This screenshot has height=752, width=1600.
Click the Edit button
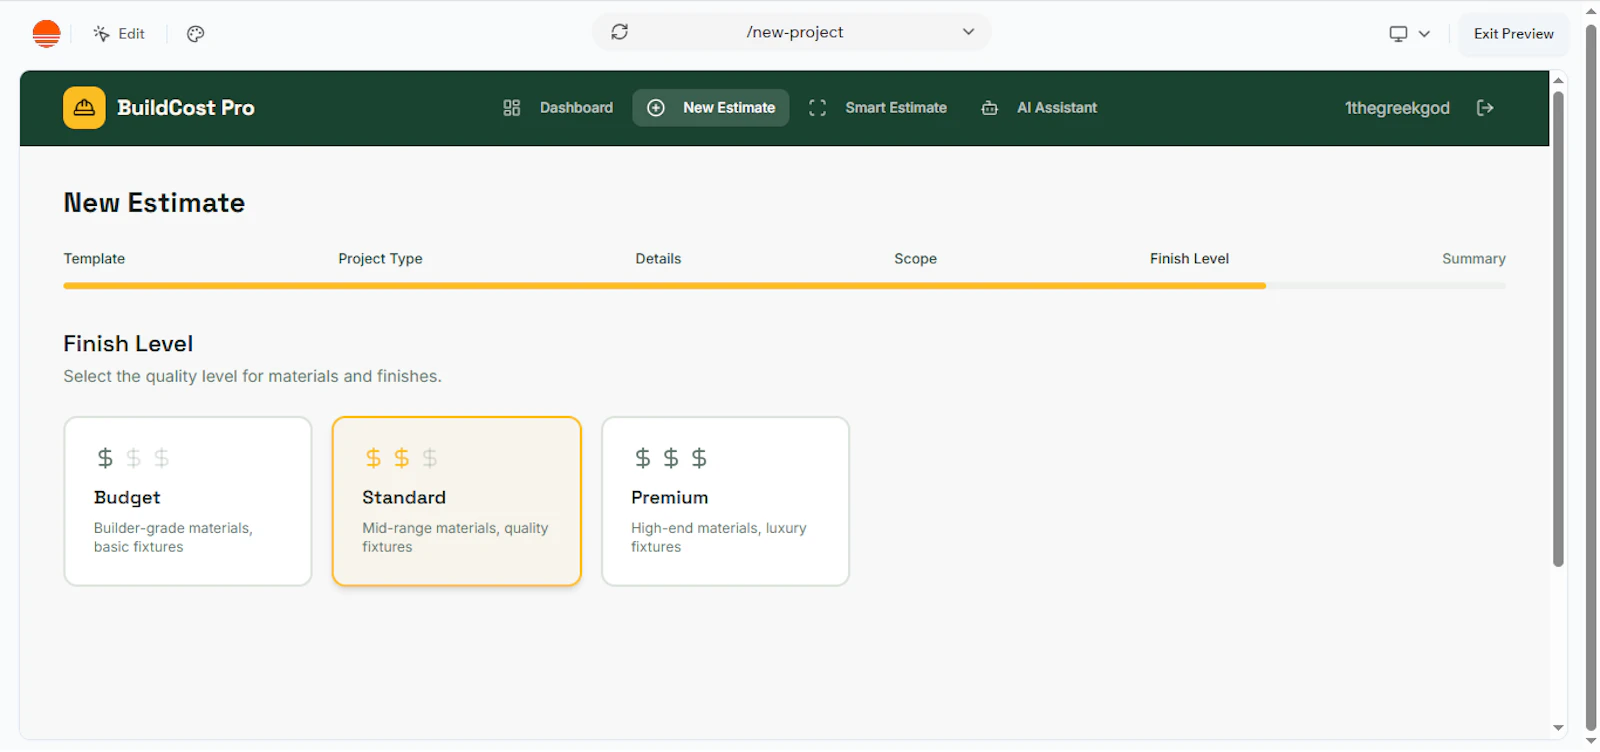click(x=119, y=33)
